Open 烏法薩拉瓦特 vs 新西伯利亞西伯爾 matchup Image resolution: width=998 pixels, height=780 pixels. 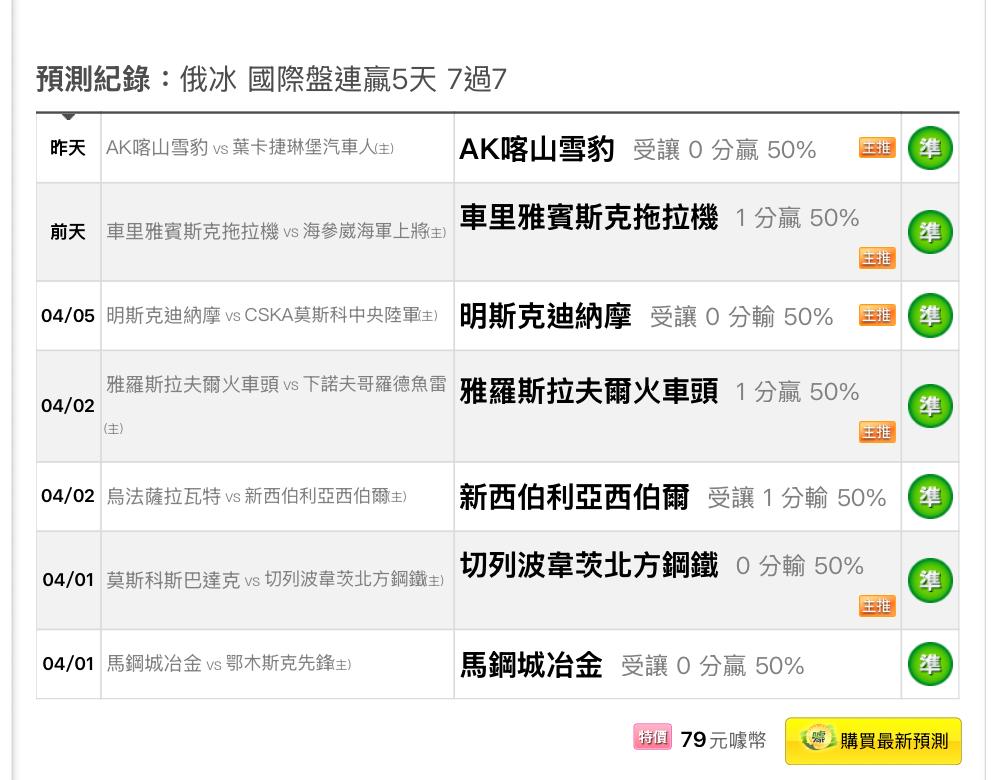point(256,497)
